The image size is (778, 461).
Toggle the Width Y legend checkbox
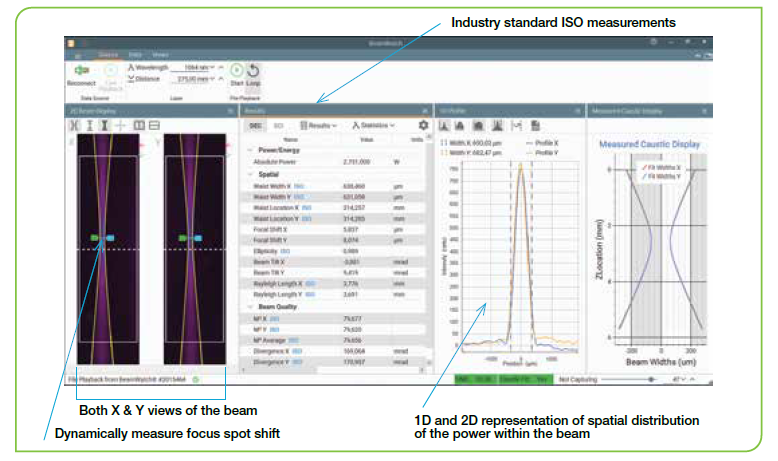(443, 151)
